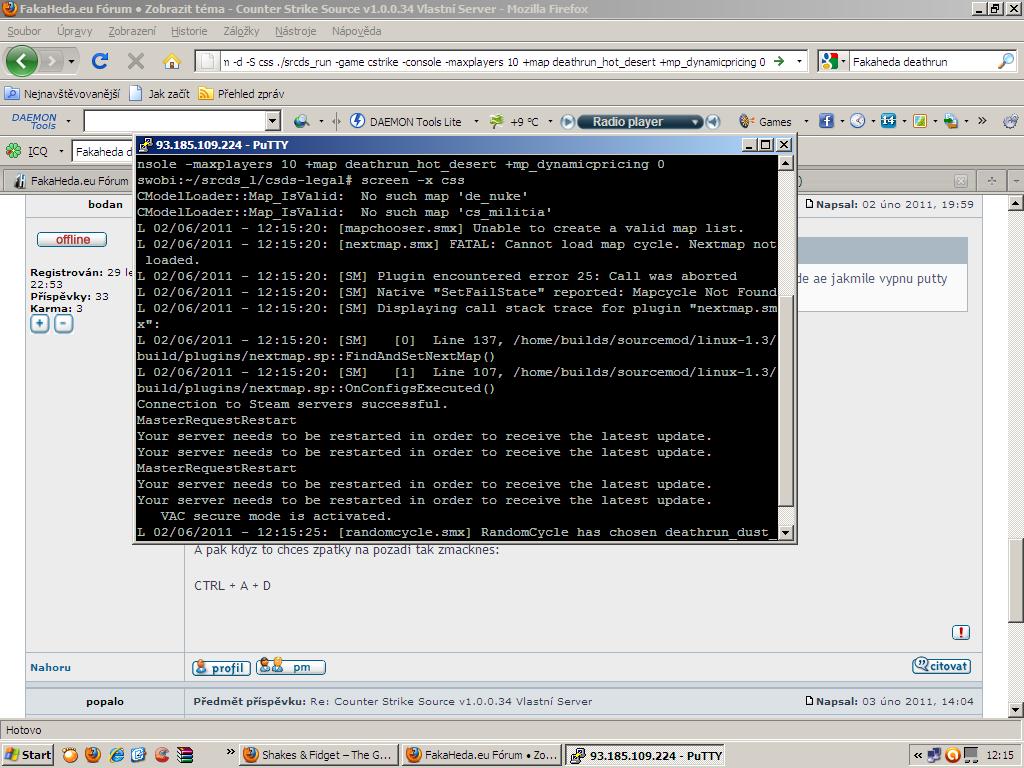Go back with the green back arrow
This screenshot has width=1024, height=768.
[x=22, y=61]
